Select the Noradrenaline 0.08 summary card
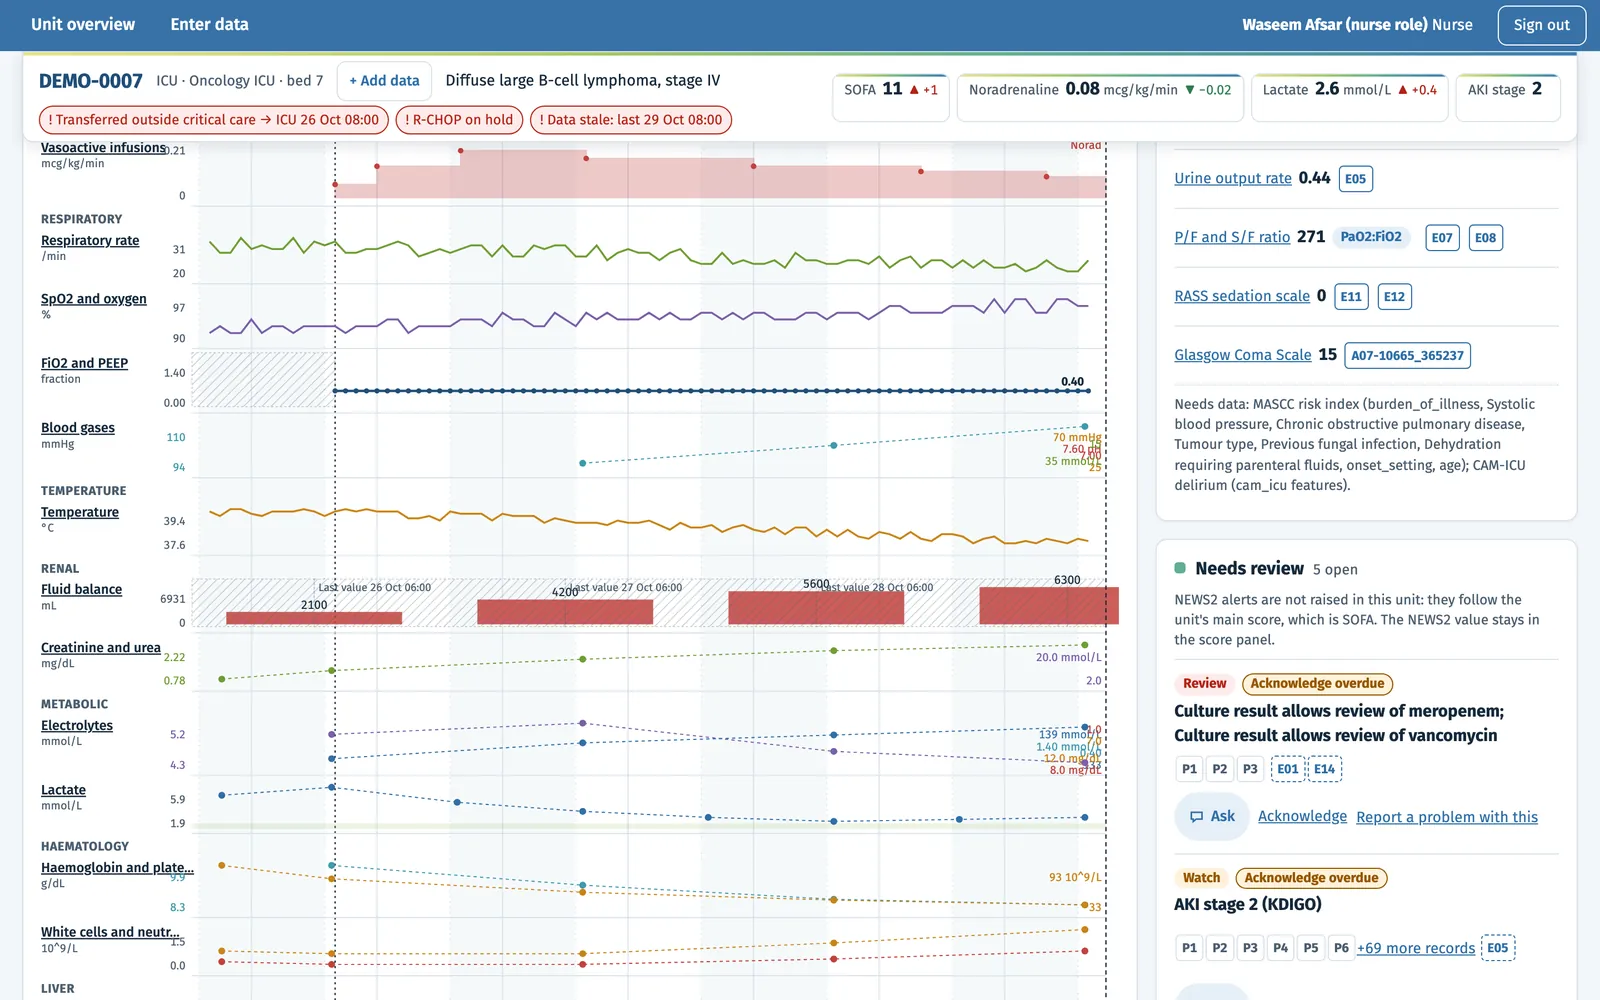1600x1000 pixels. [x=1100, y=98]
